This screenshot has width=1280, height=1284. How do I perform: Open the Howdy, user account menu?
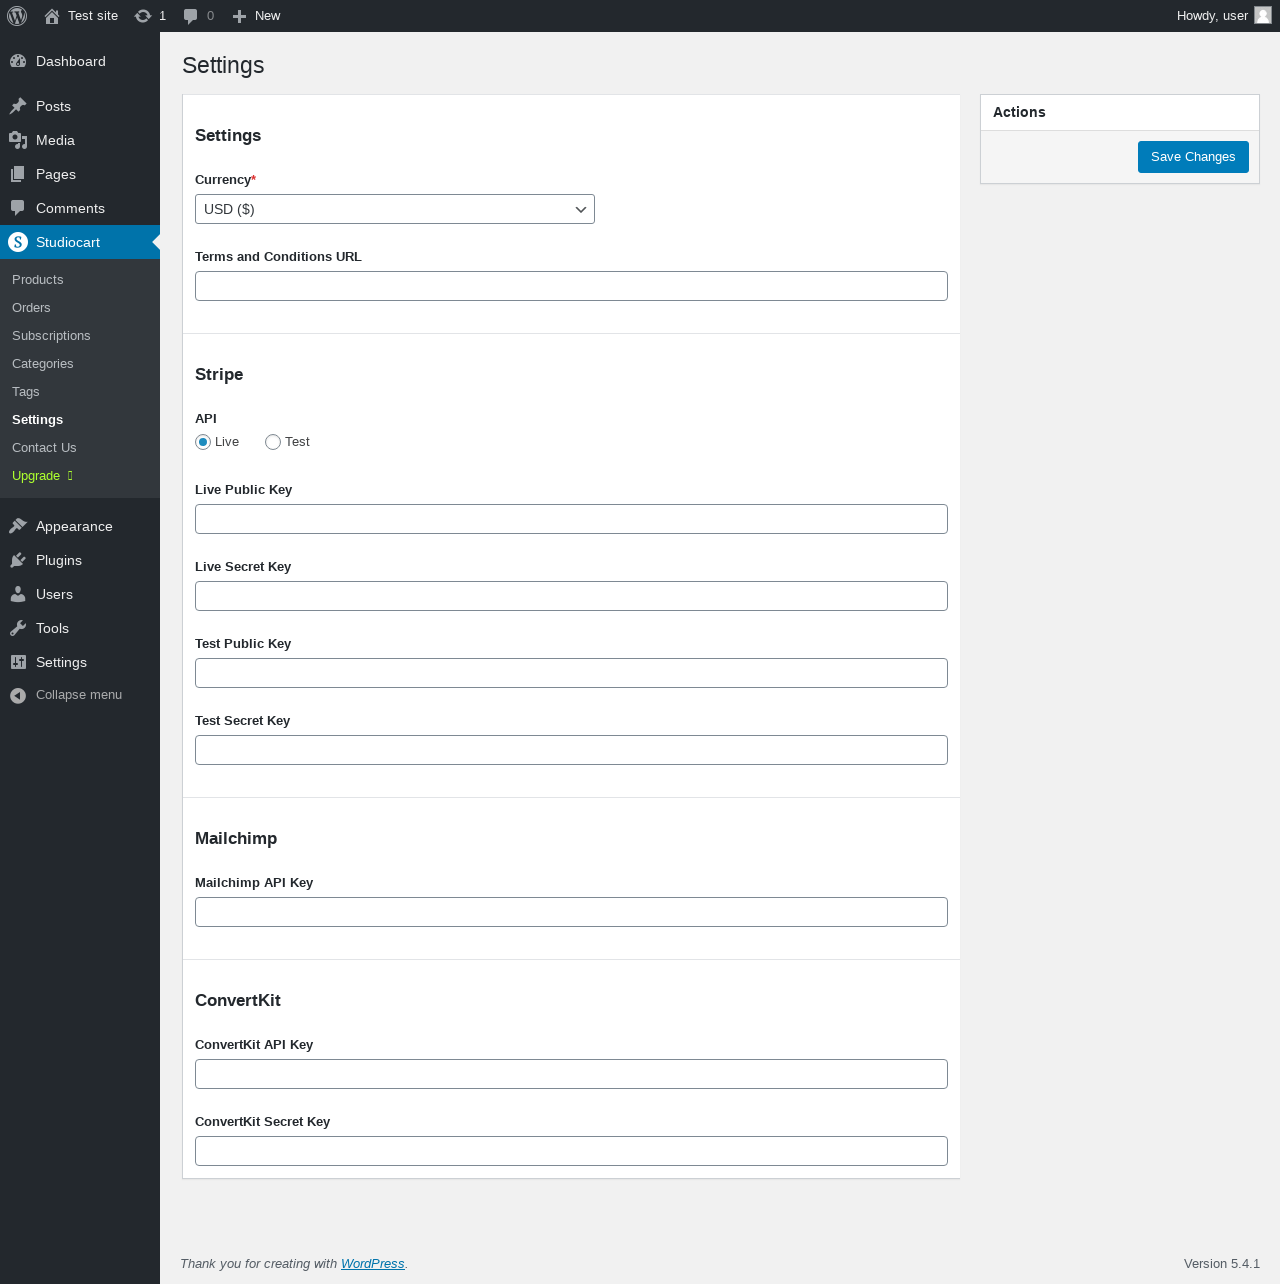coord(1224,16)
